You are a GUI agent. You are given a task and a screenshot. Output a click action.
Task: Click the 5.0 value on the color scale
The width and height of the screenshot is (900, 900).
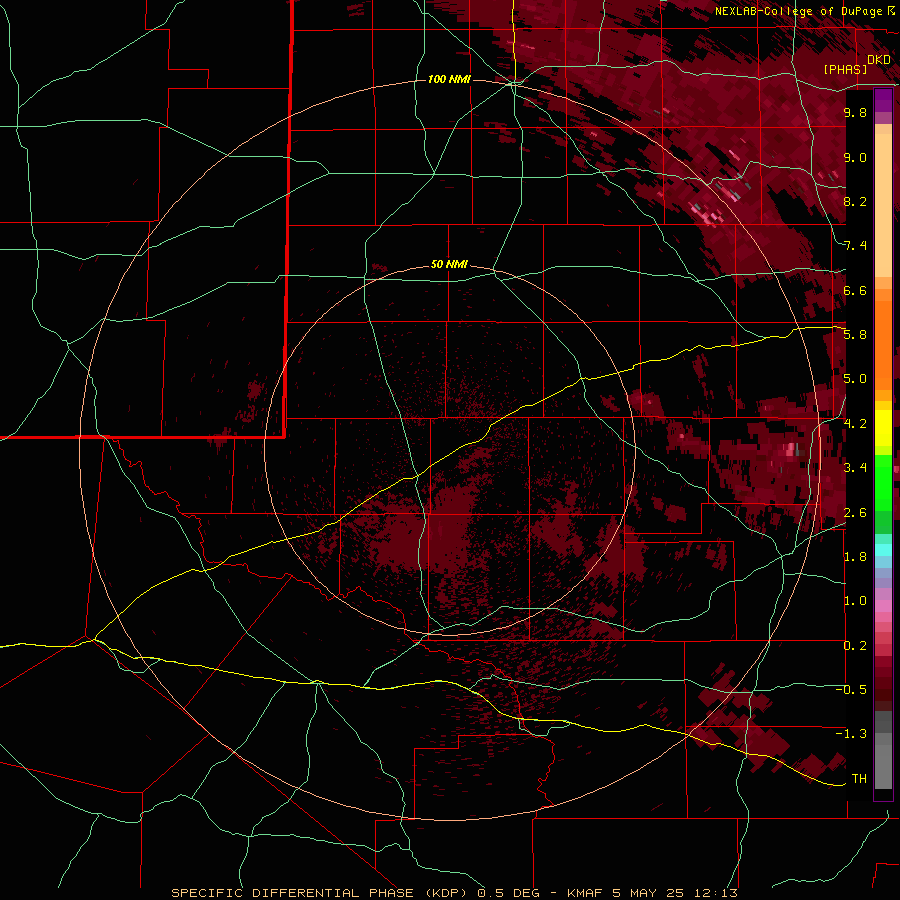click(x=855, y=379)
